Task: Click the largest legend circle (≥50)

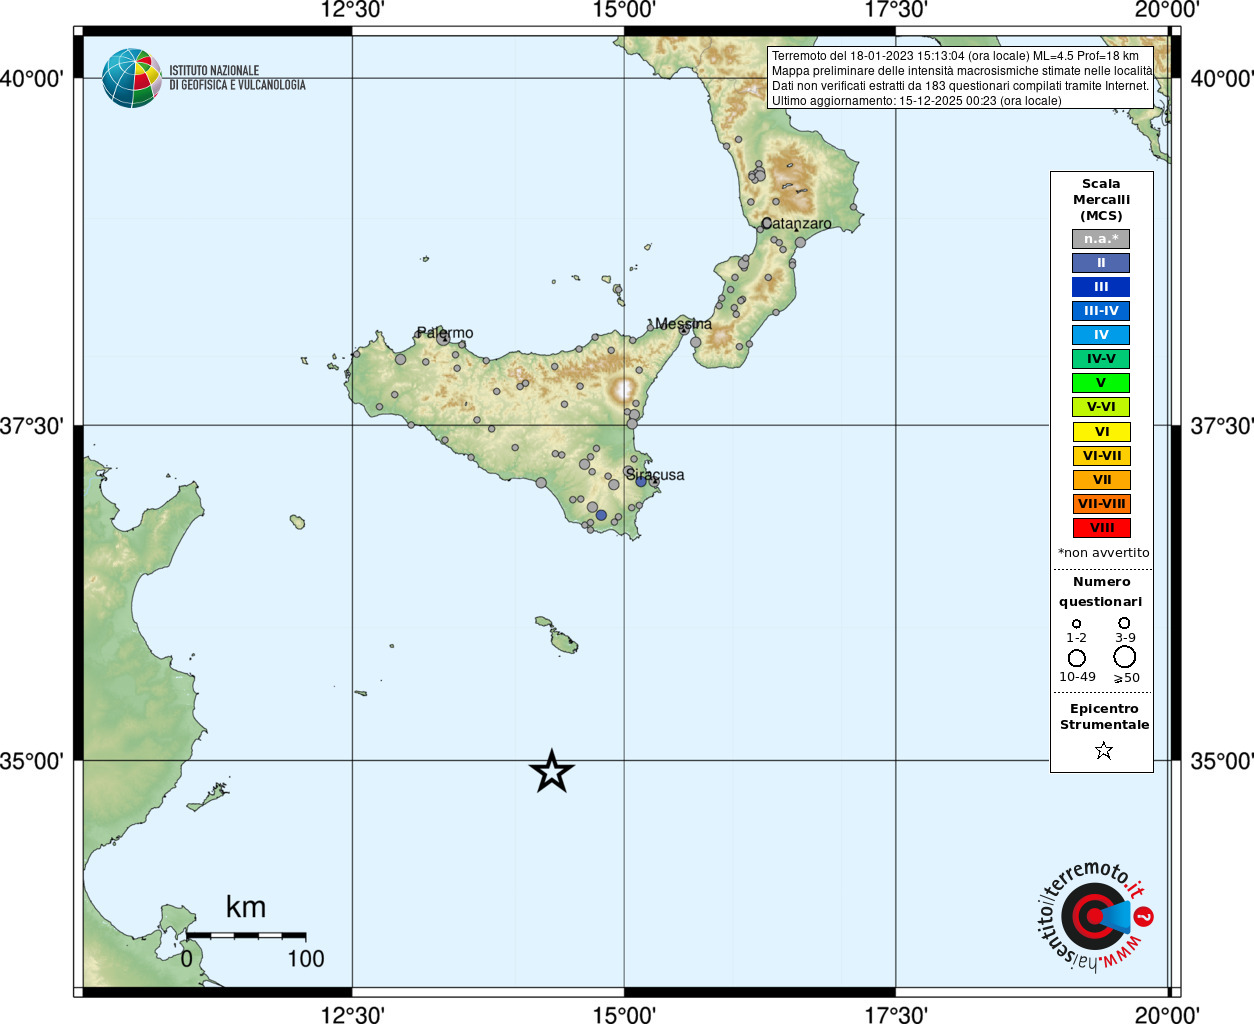Action: (1125, 657)
